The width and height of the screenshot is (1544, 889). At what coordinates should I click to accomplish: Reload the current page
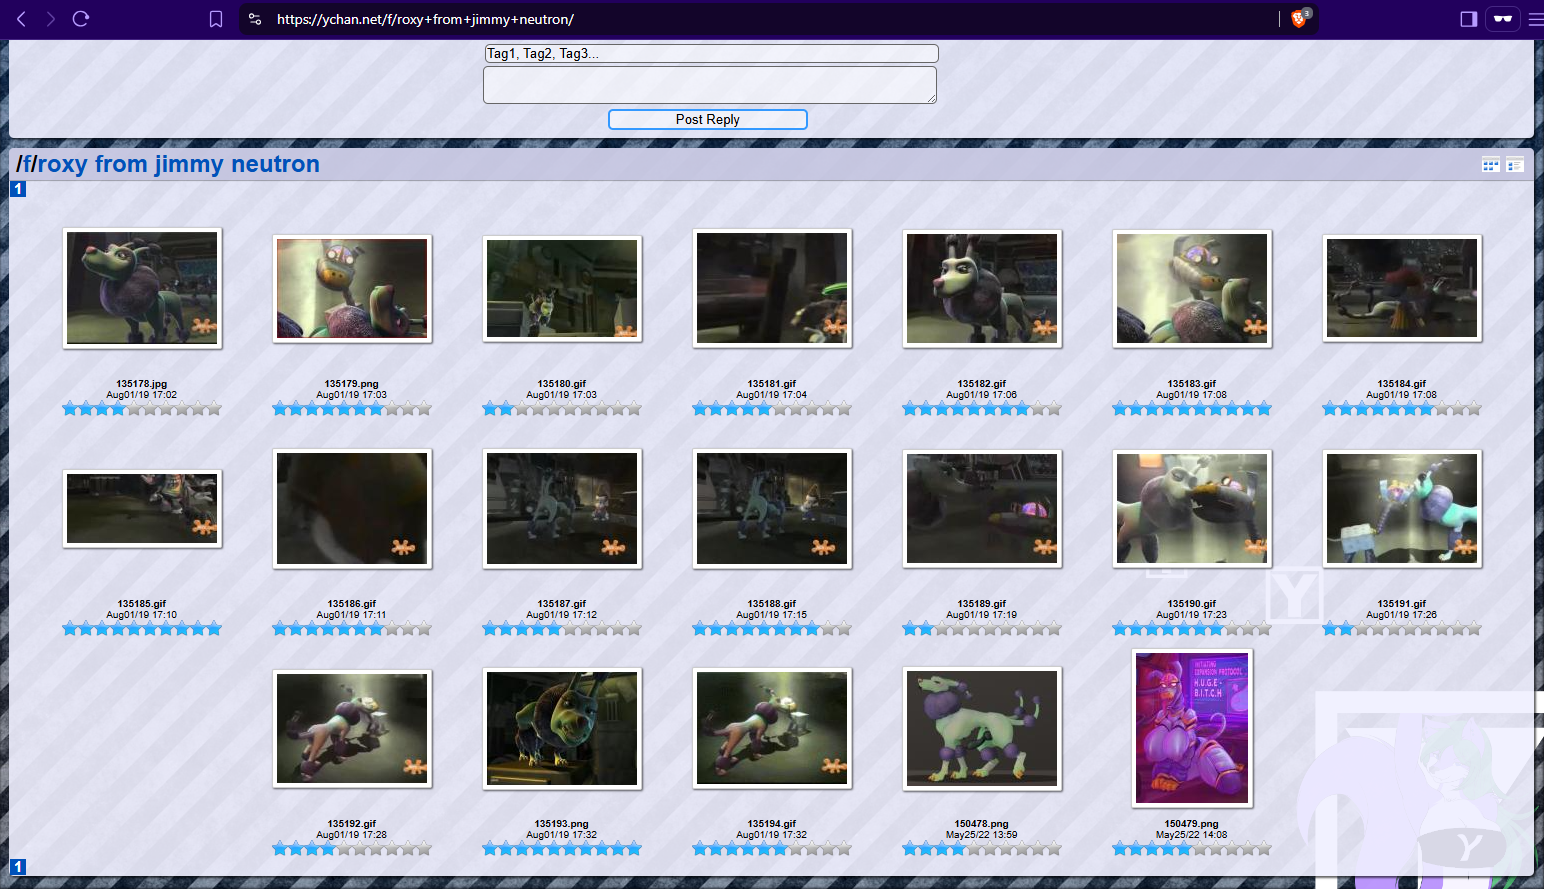click(81, 19)
